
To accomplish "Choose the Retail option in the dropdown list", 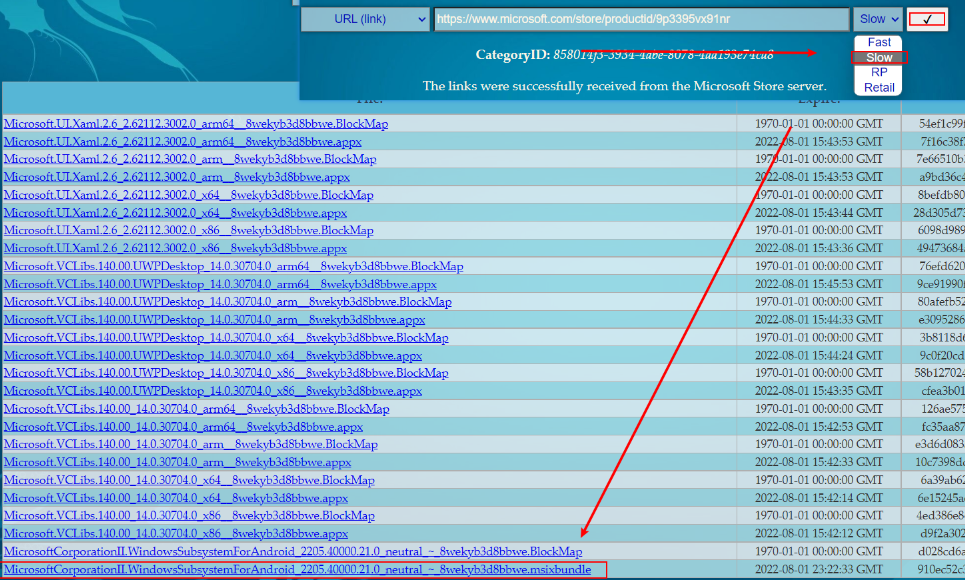I will click(x=878, y=87).
